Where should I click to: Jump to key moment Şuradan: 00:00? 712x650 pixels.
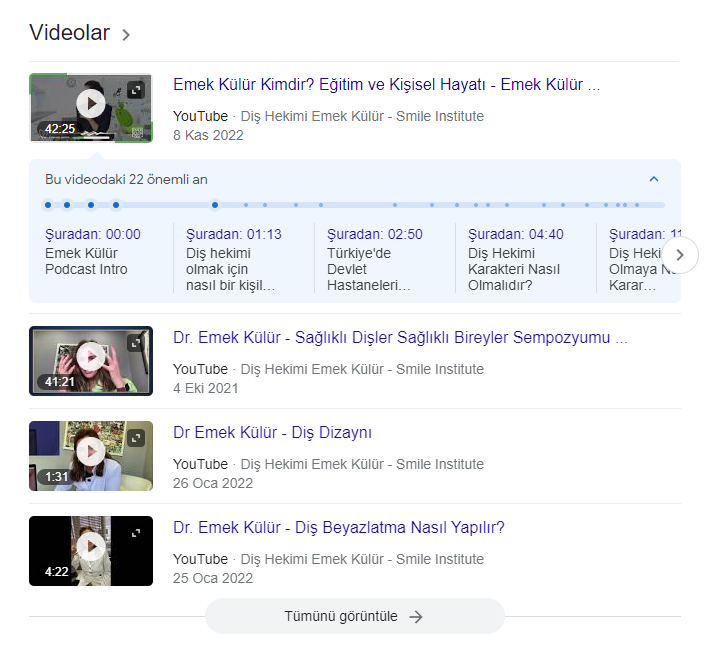click(x=93, y=234)
